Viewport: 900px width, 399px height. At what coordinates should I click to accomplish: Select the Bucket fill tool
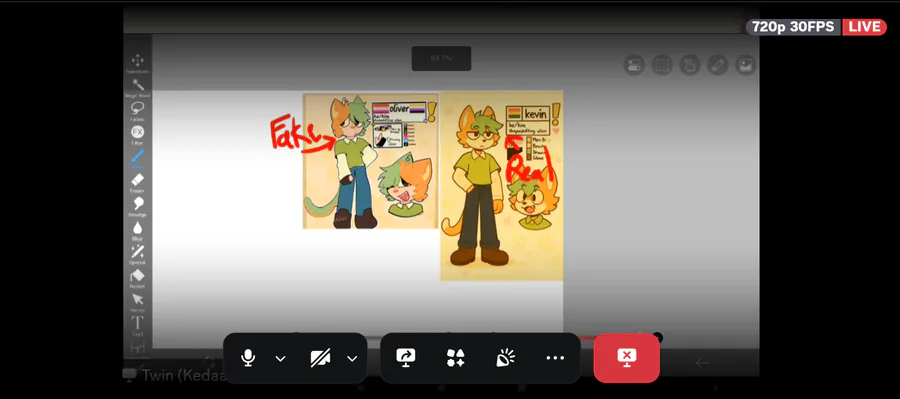click(x=137, y=276)
